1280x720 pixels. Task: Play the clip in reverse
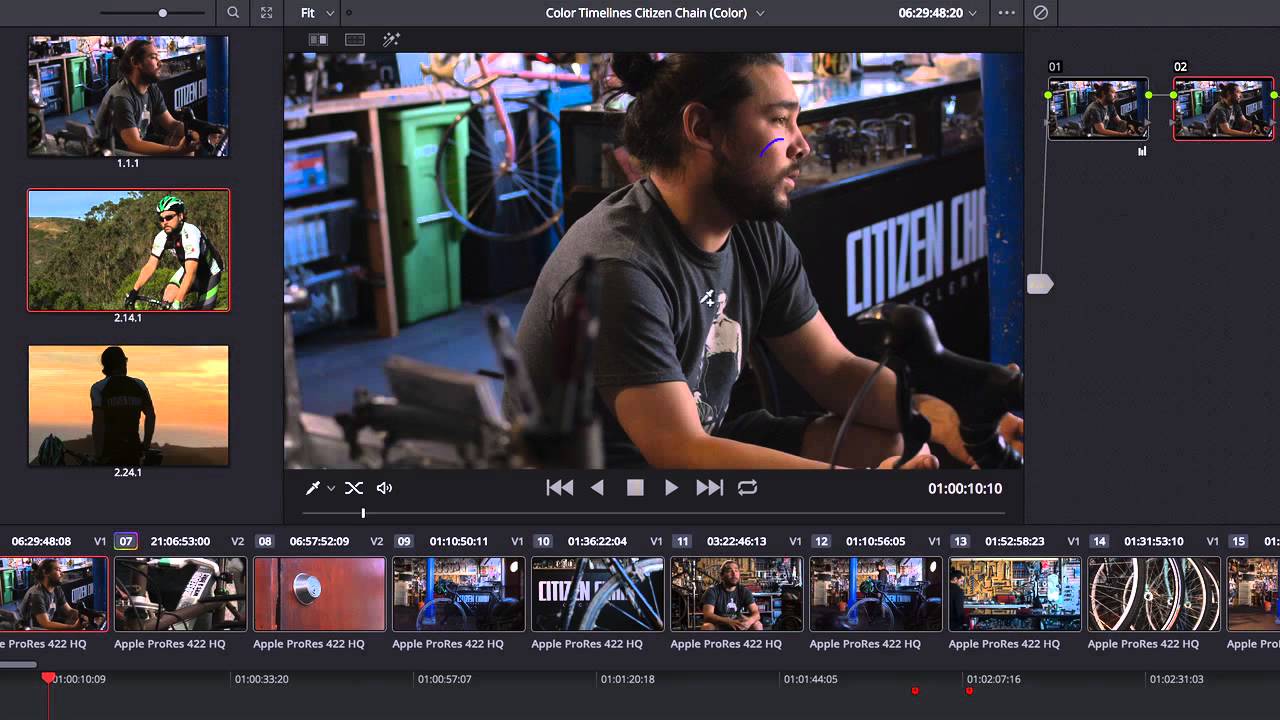pyautogui.click(x=597, y=488)
